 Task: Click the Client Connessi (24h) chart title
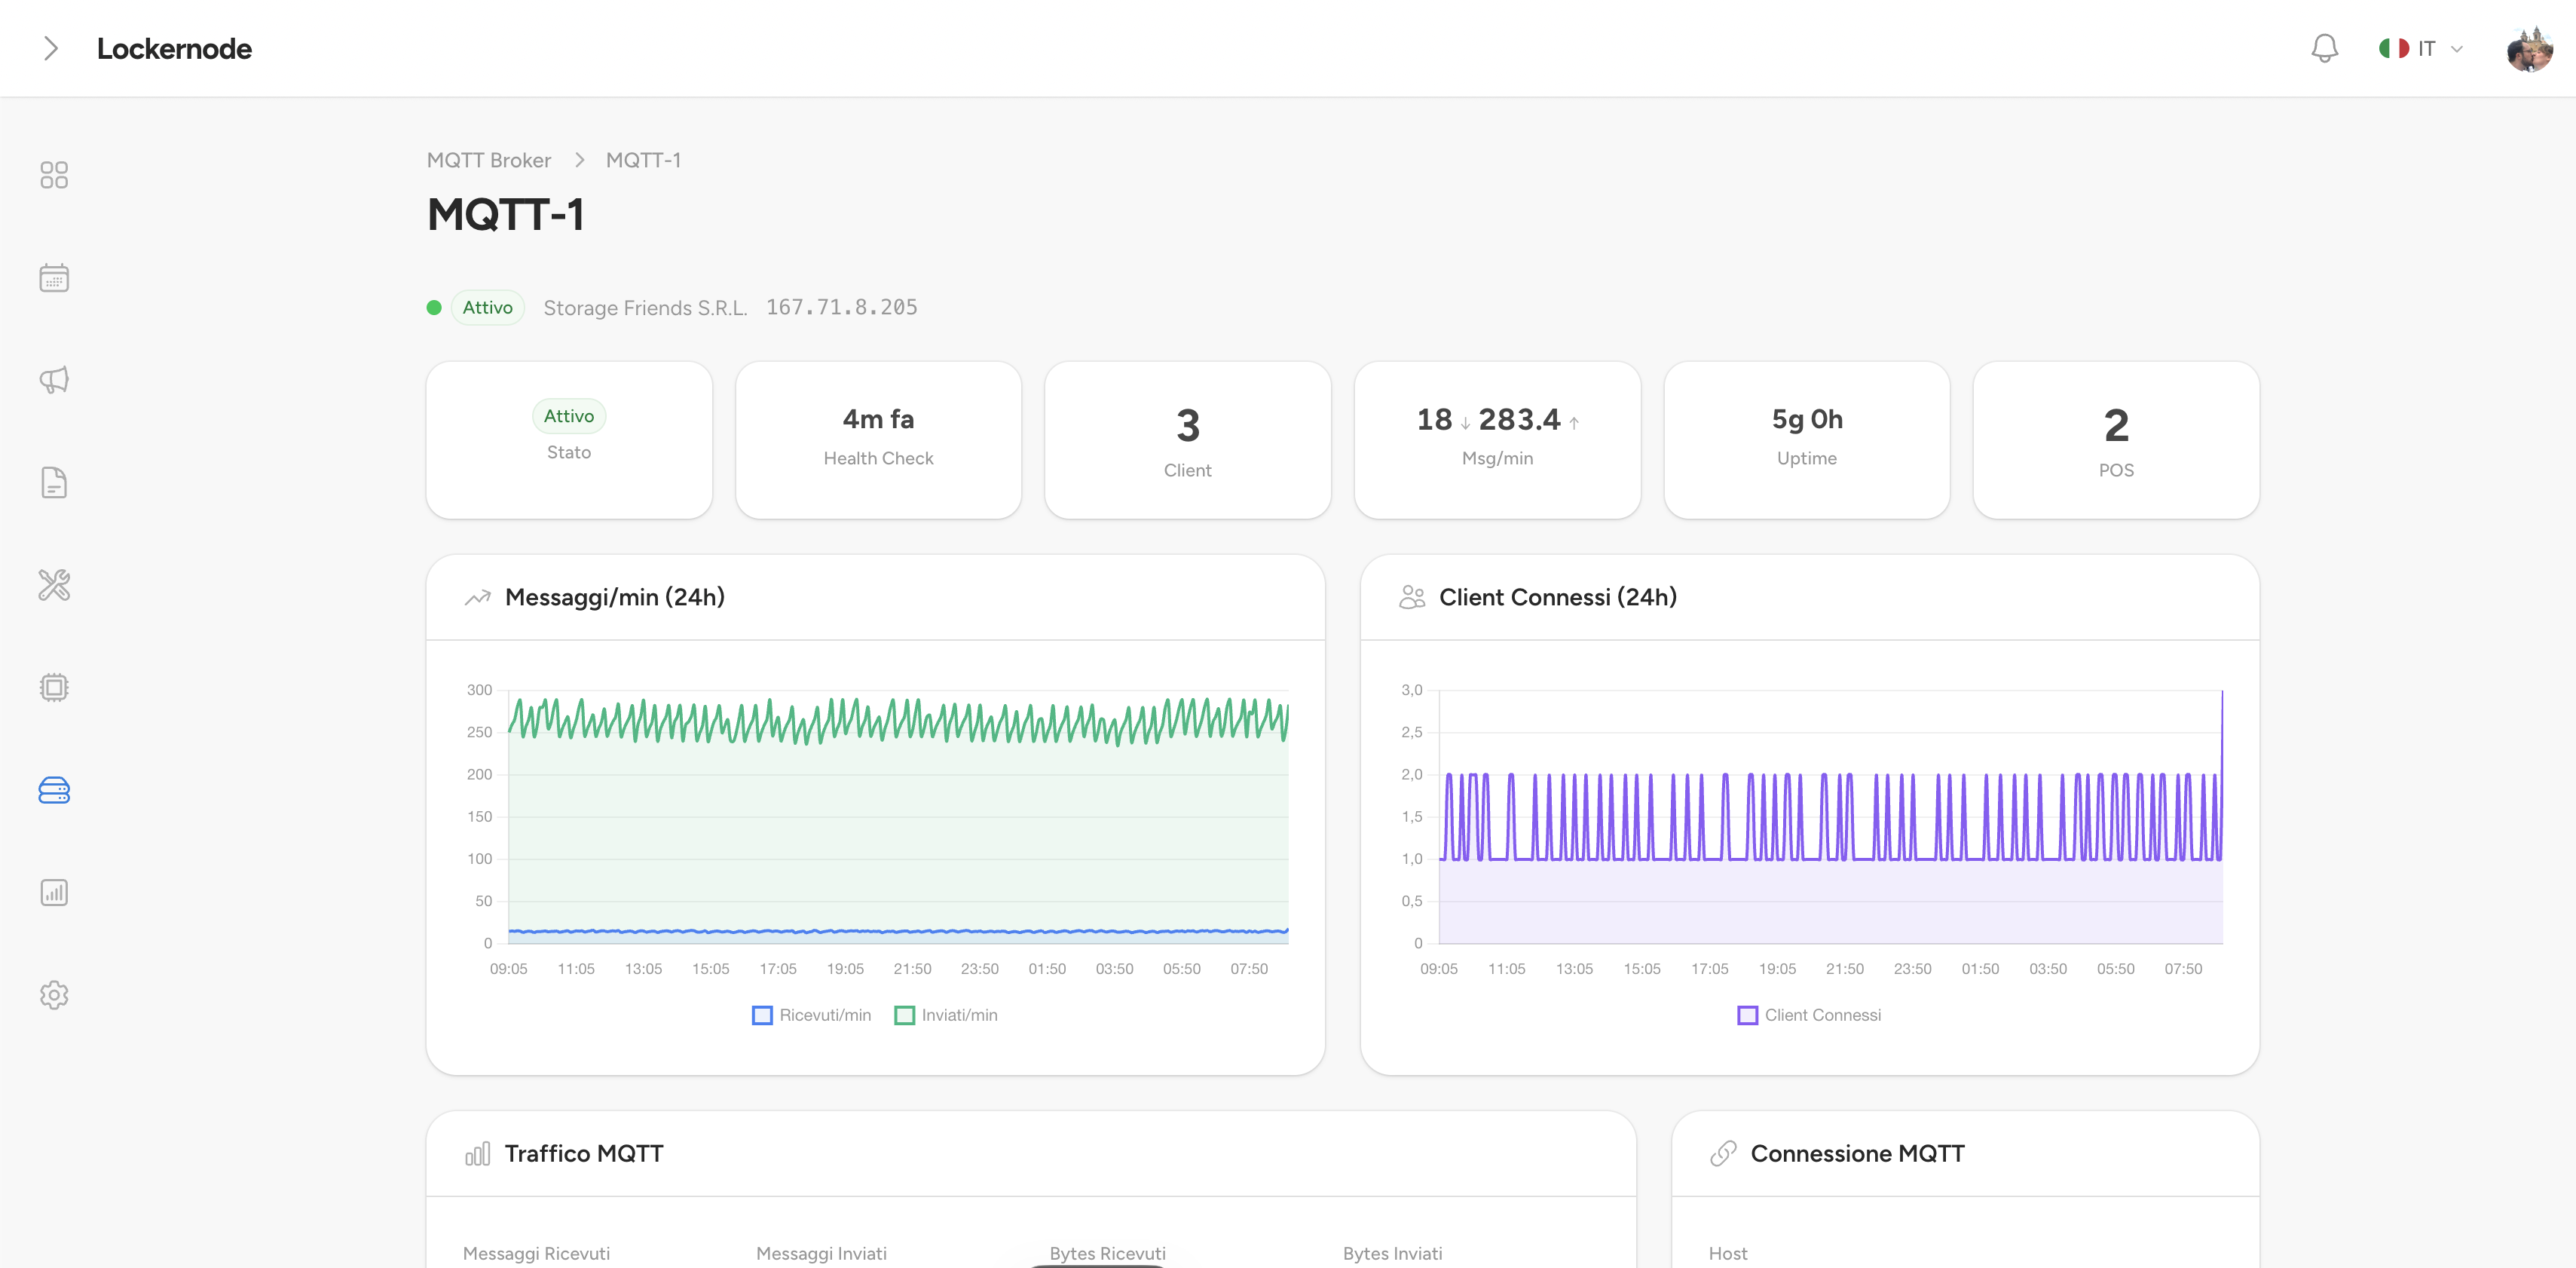(1558, 597)
